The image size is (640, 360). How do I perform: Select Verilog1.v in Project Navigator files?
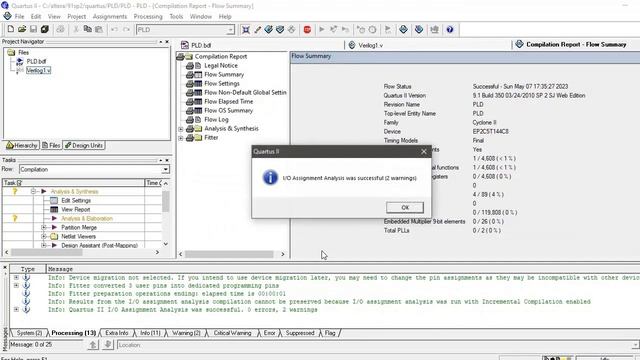(38, 71)
